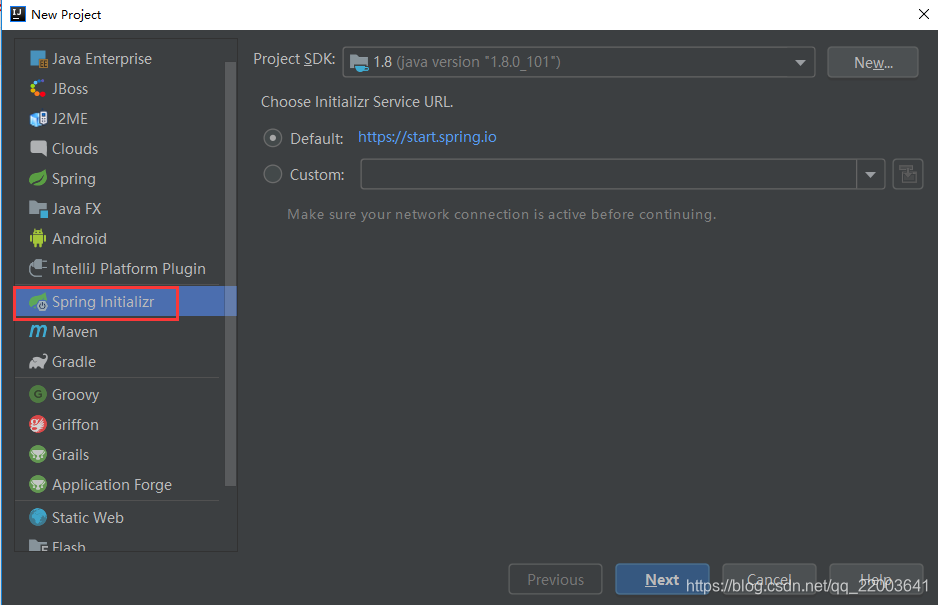Select the Spring Initializr label
Viewport: 938px width, 605px height.
pos(103,302)
